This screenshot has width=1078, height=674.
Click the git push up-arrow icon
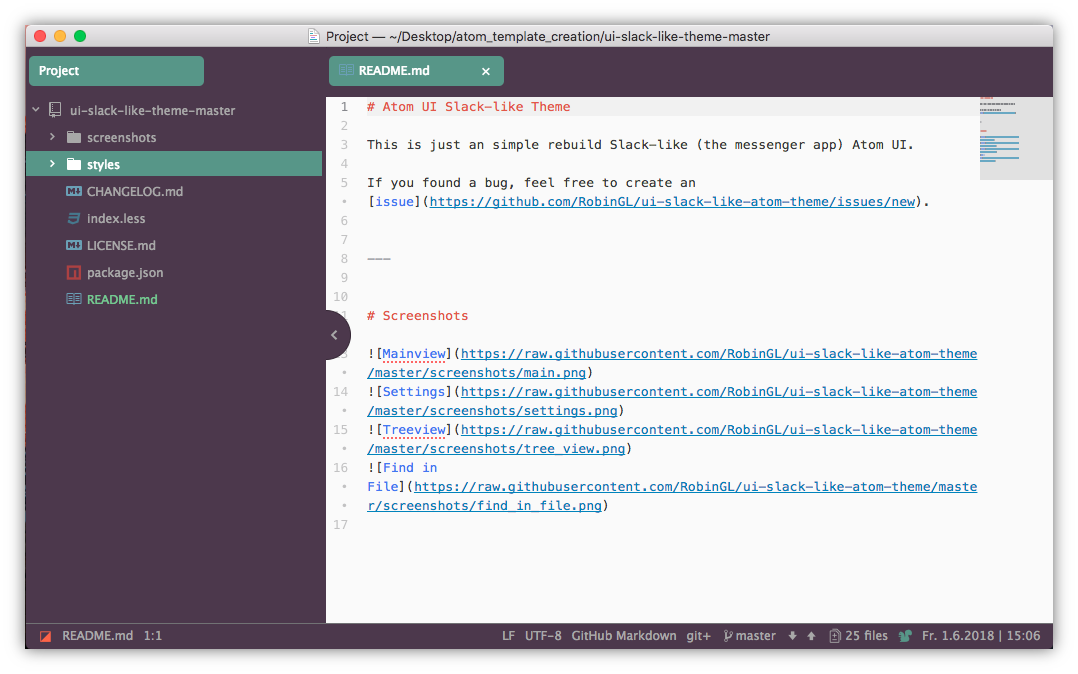(x=811, y=636)
